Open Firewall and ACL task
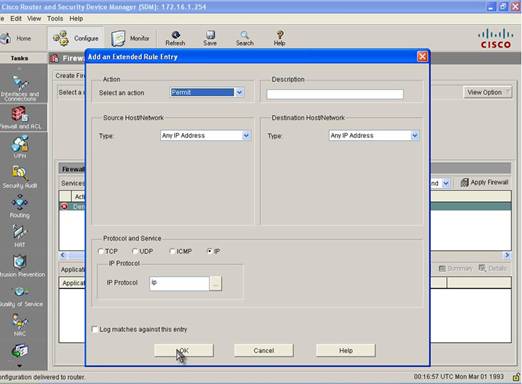The width and height of the screenshot is (522, 384). click(x=20, y=117)
